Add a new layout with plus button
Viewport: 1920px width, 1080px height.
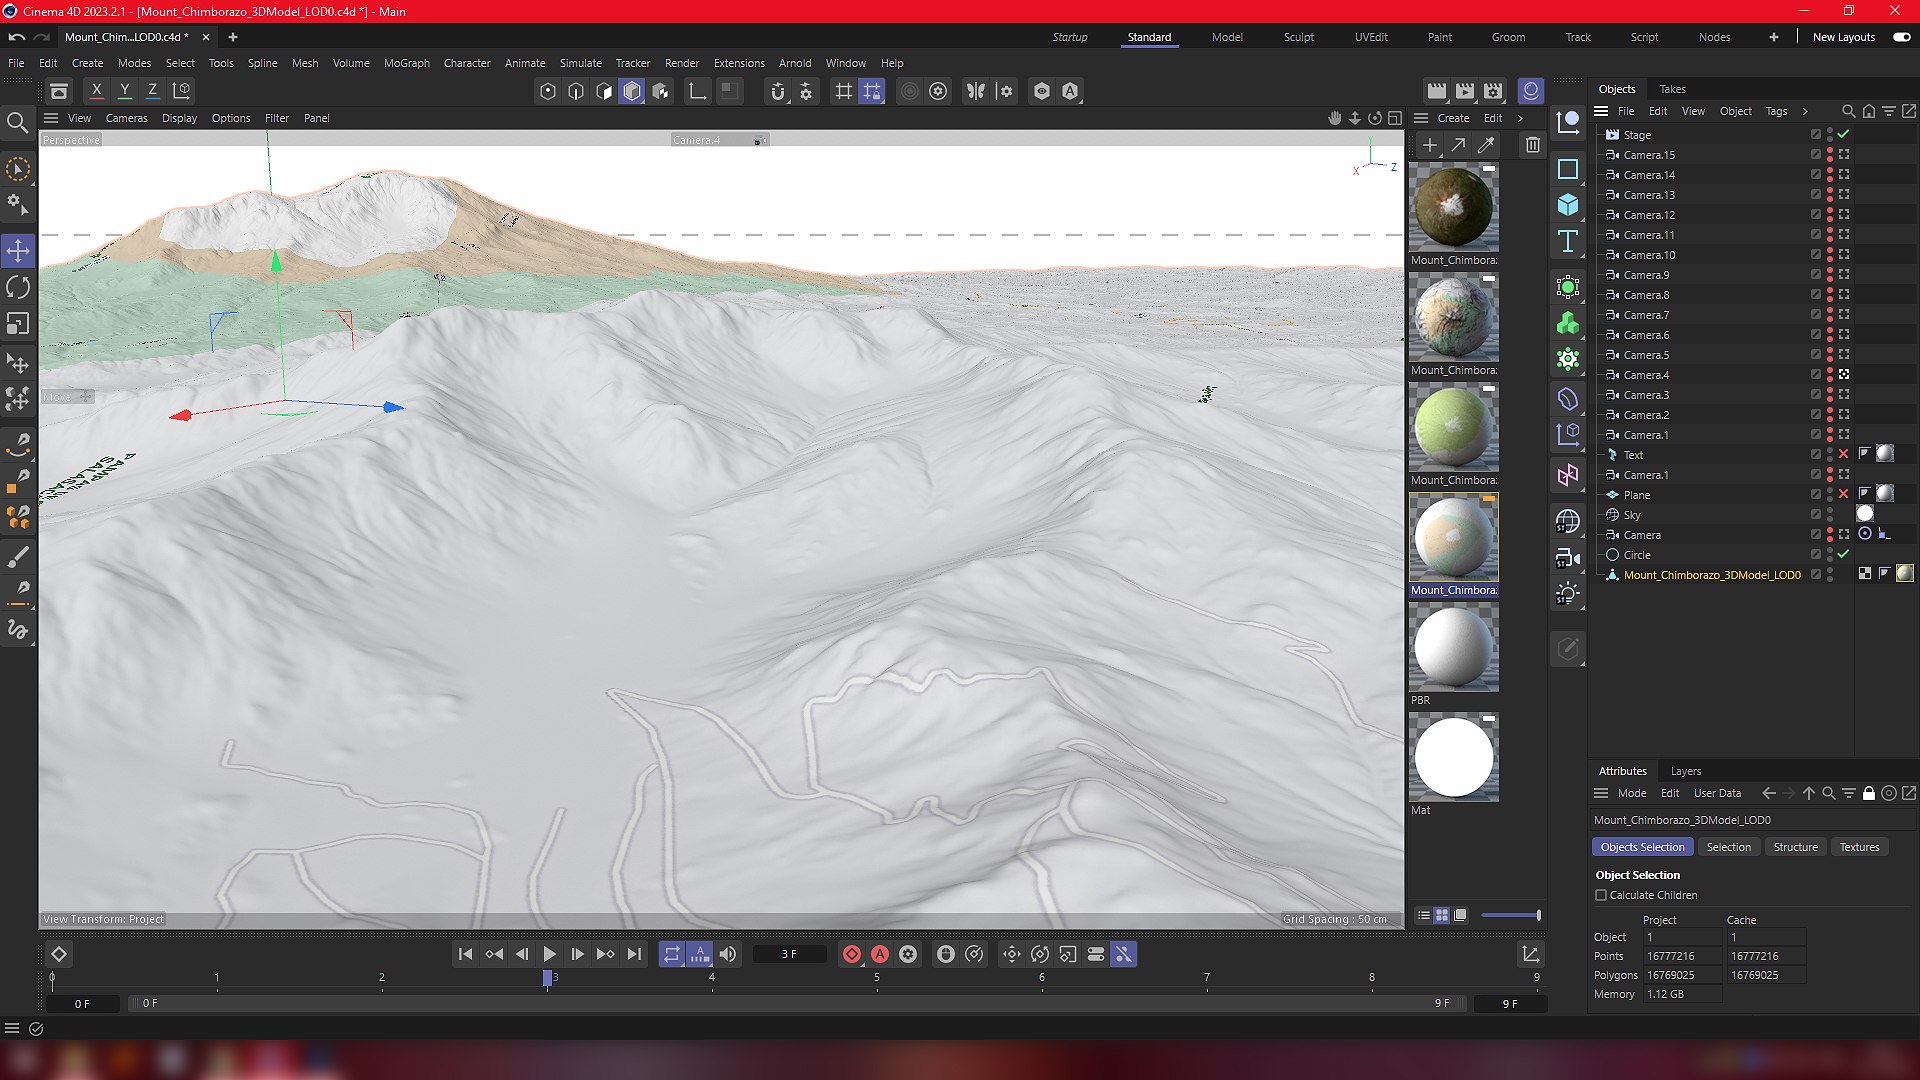(1773, 37)
